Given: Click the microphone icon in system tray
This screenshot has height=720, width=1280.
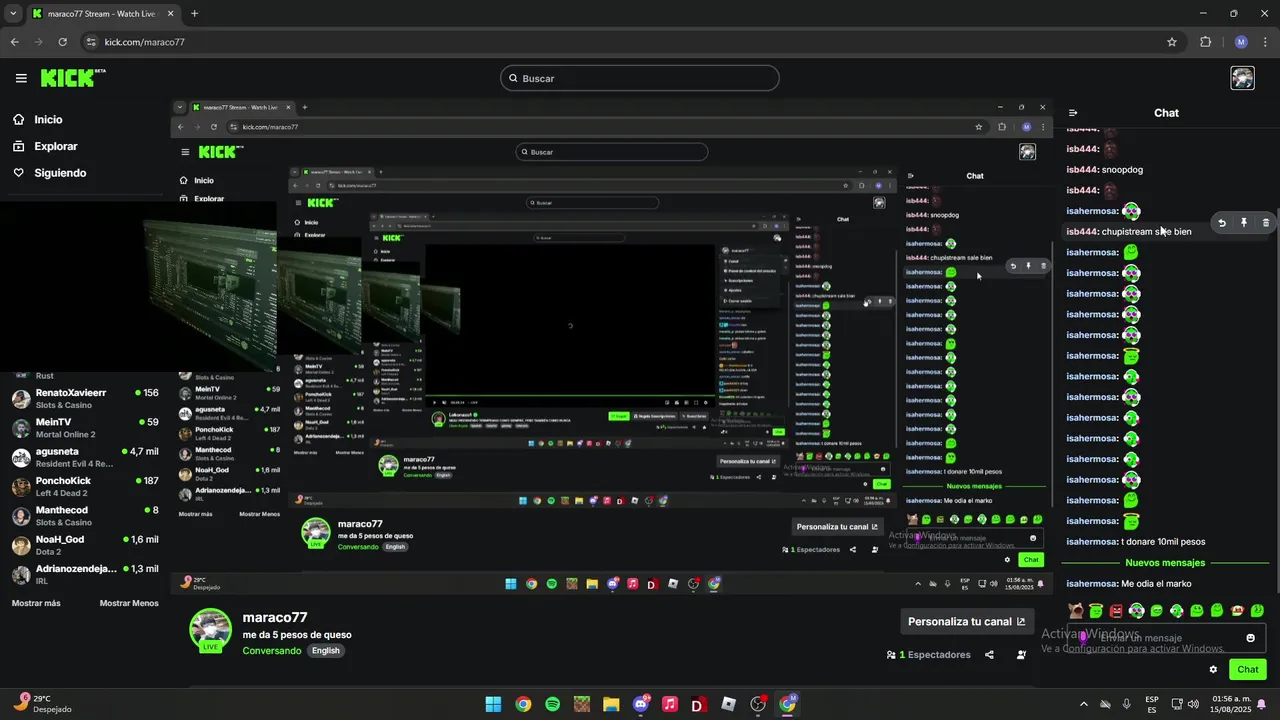Looking at the screenshot, I should (x=1127, y=704).
